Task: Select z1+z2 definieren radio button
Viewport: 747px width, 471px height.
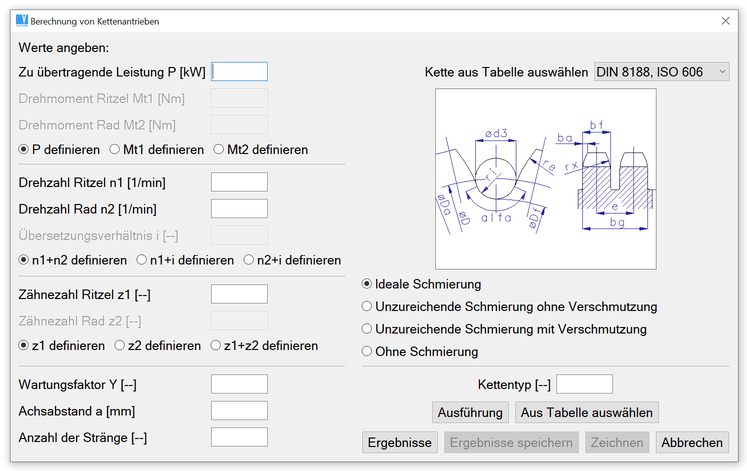Action: coord(216,346)
